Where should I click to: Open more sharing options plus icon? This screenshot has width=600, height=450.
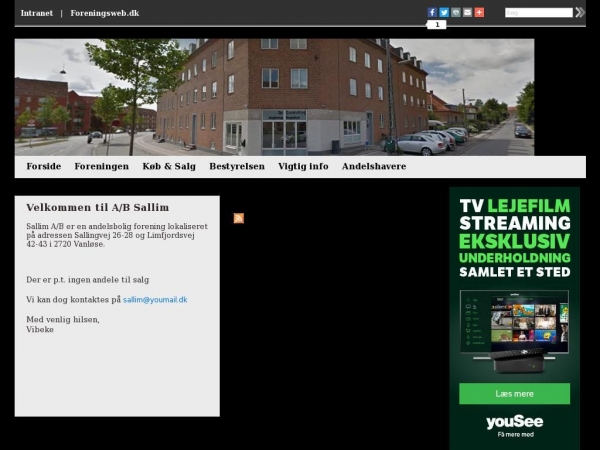coord(479,12)
